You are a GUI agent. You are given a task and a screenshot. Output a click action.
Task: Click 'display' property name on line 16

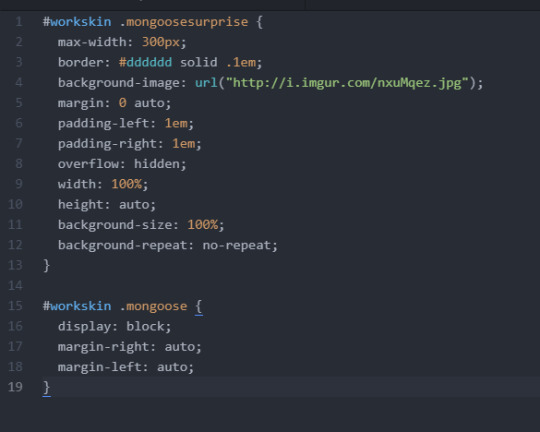[84, 327]
